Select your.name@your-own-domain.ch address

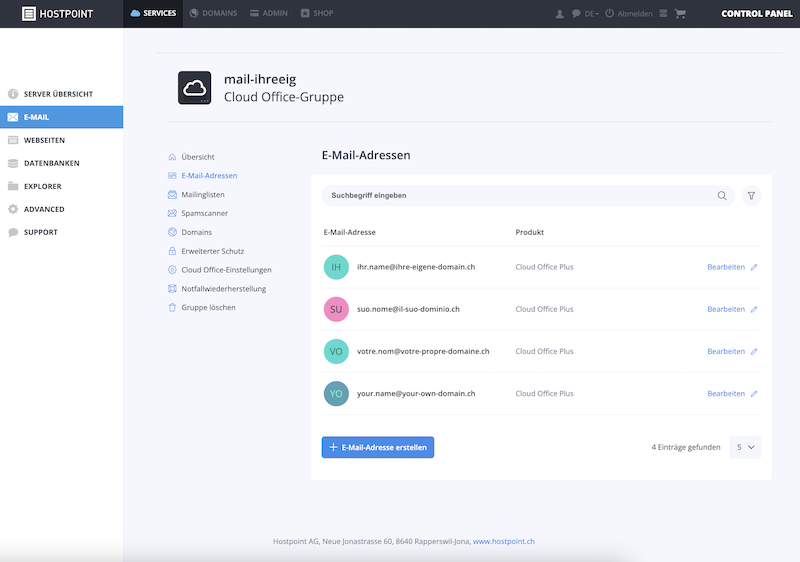[416, 394]
